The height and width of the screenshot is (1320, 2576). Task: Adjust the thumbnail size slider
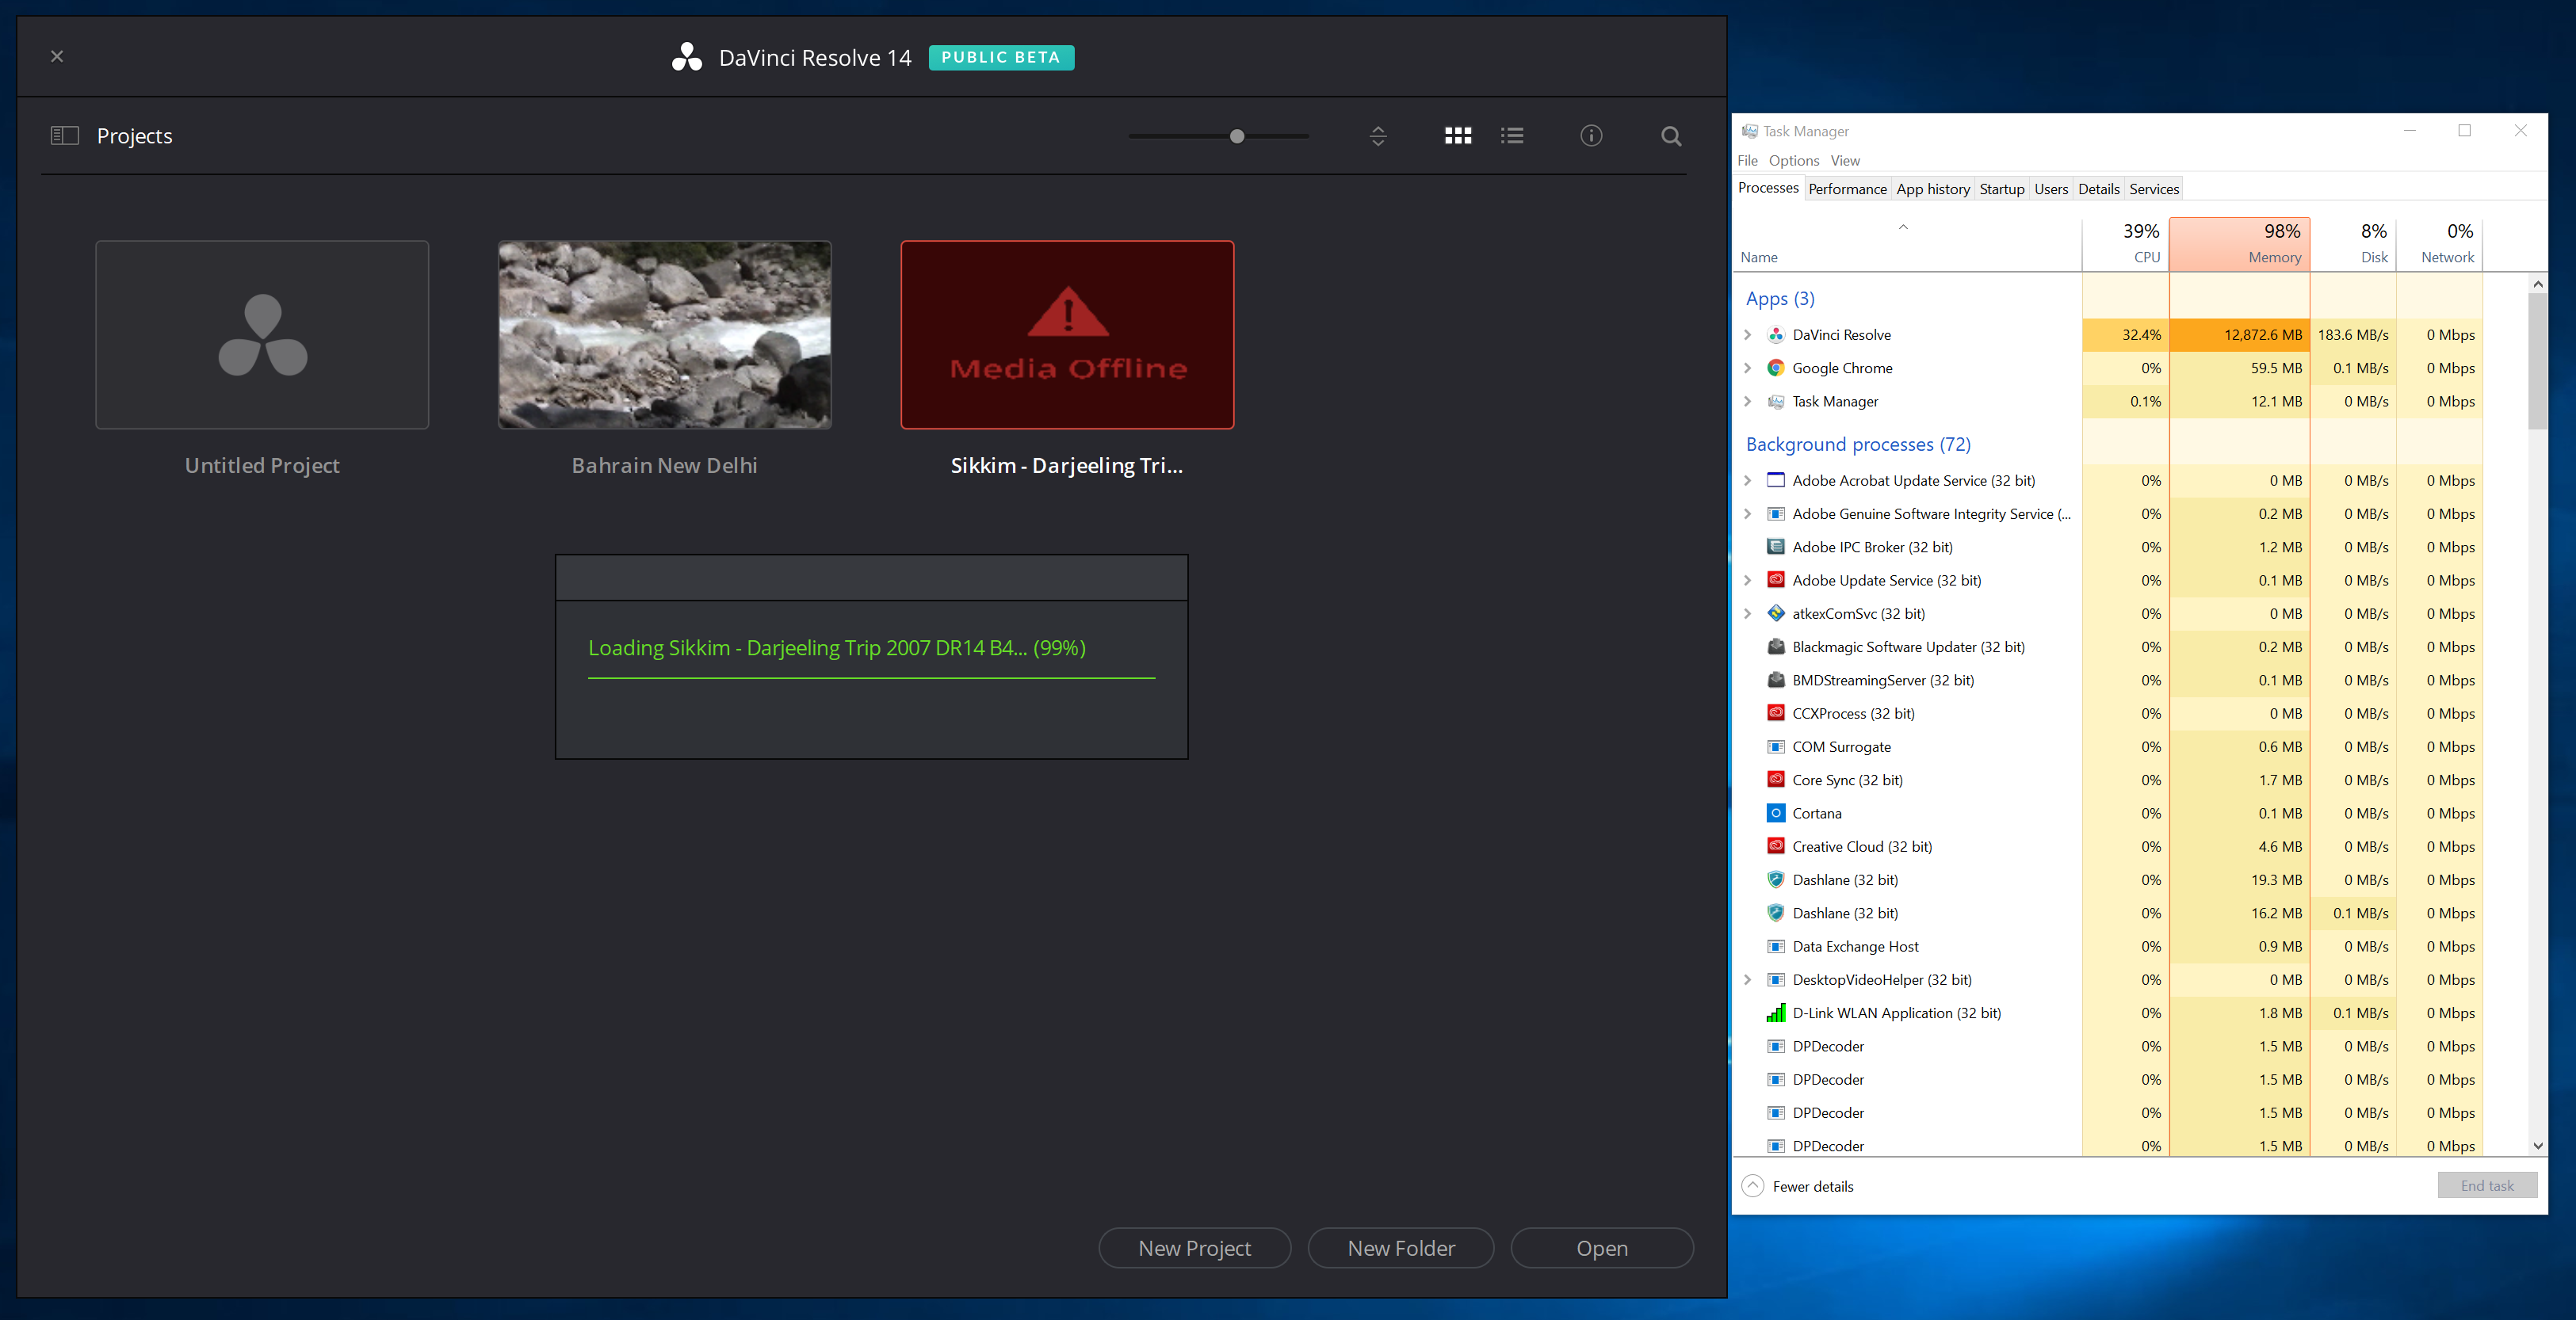(1237, 136)
